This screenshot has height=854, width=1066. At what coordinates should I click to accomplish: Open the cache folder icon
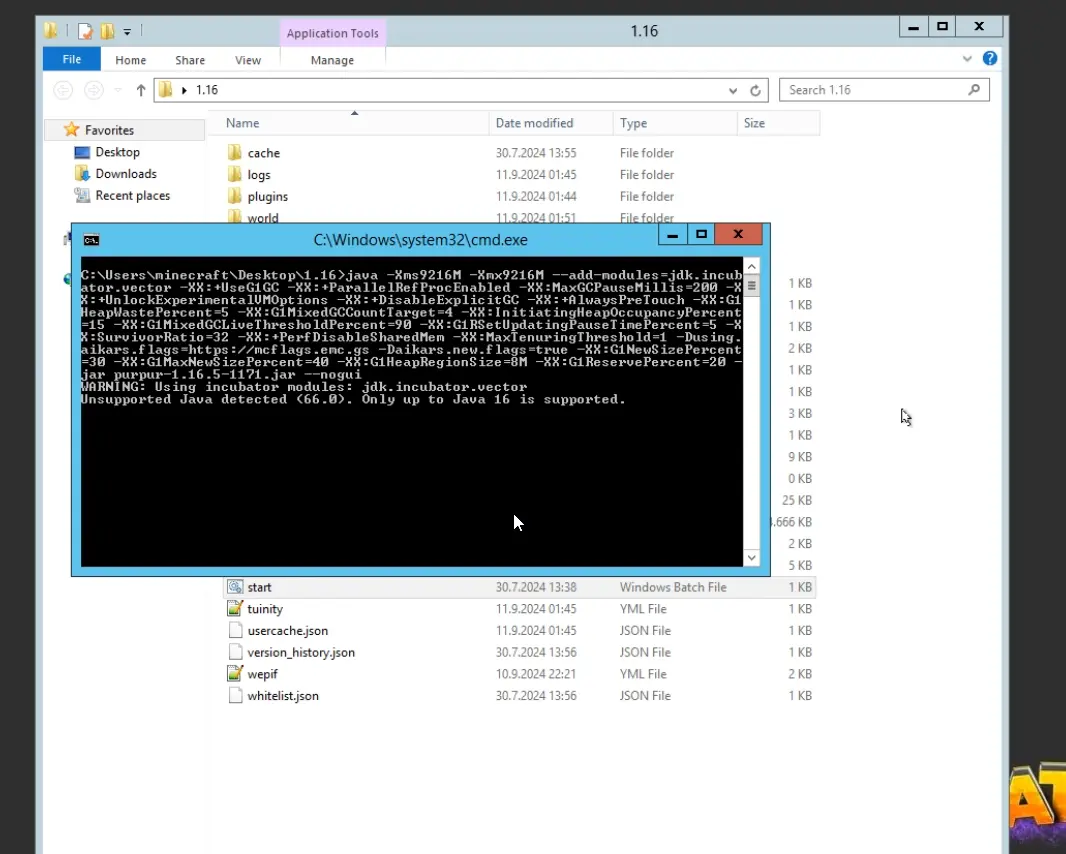(x=235, y=152)
